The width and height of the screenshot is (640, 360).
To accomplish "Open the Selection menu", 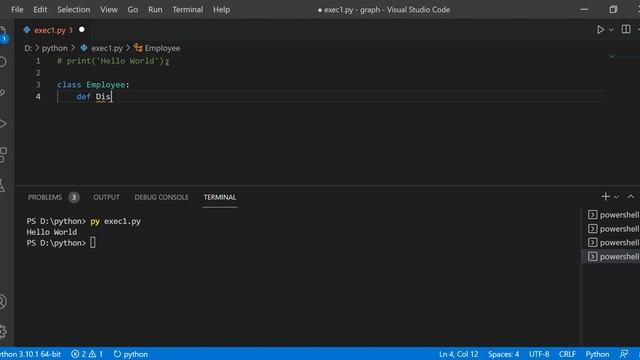I will coord(73,9).
